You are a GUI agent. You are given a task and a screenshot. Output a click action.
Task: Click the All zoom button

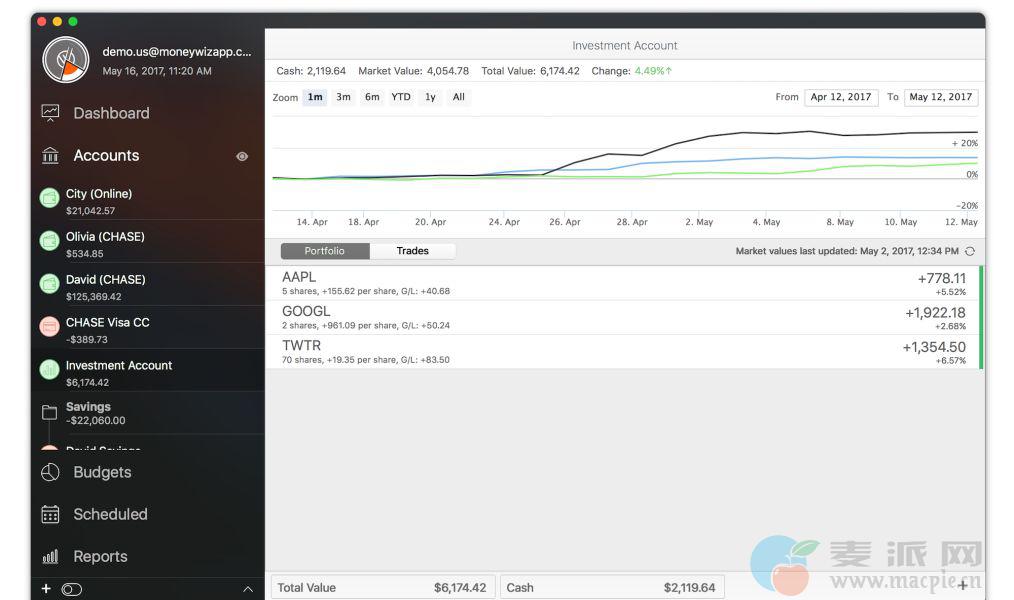pyautogui.click(x=458, y=97)
